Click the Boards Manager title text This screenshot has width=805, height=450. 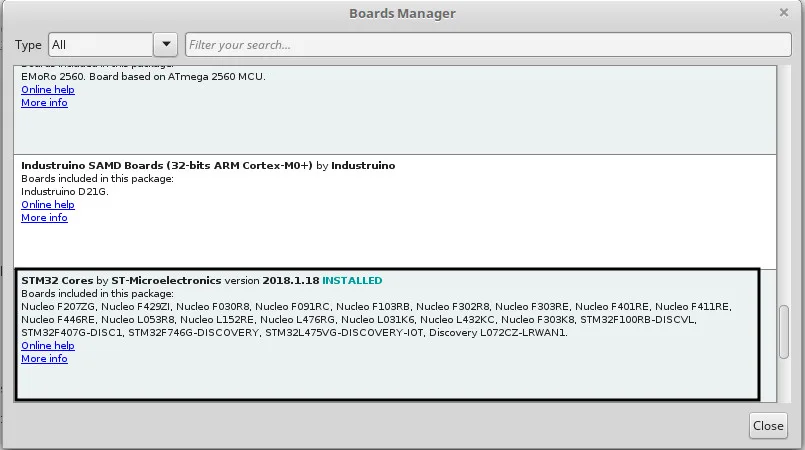(402, 13)
